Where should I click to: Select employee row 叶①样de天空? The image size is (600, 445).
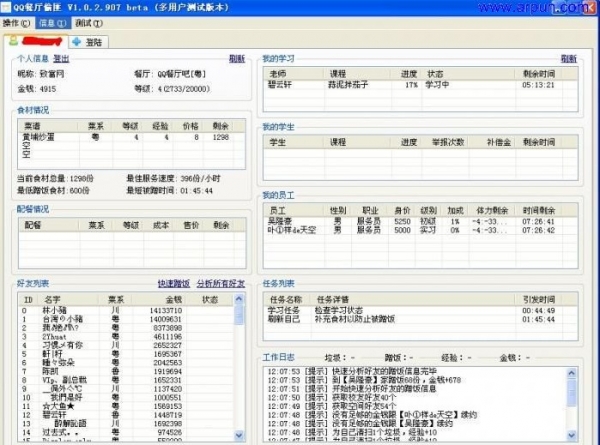420,230
